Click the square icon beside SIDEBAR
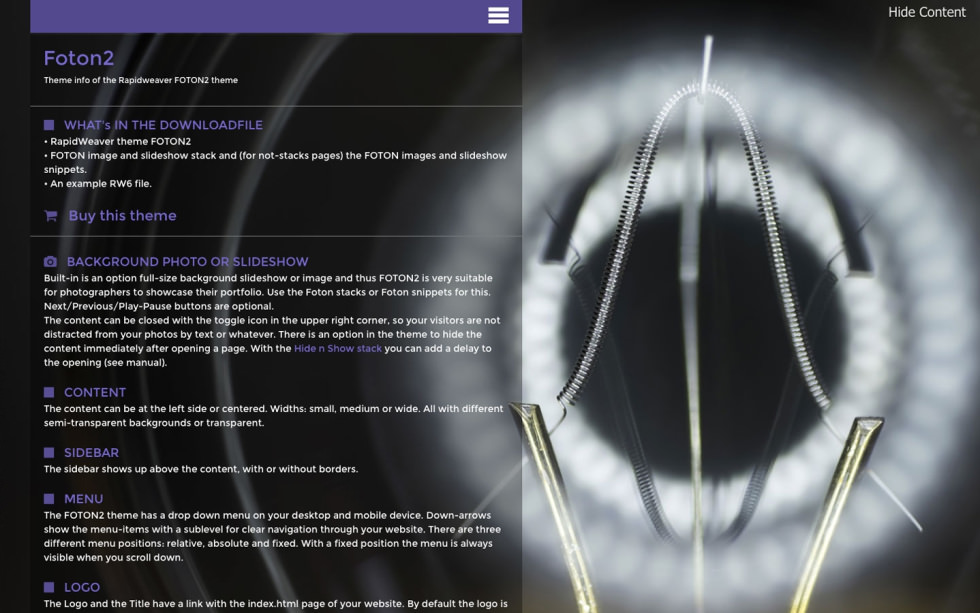The height and width of the screenshot is (613, 980). (49, 452)
